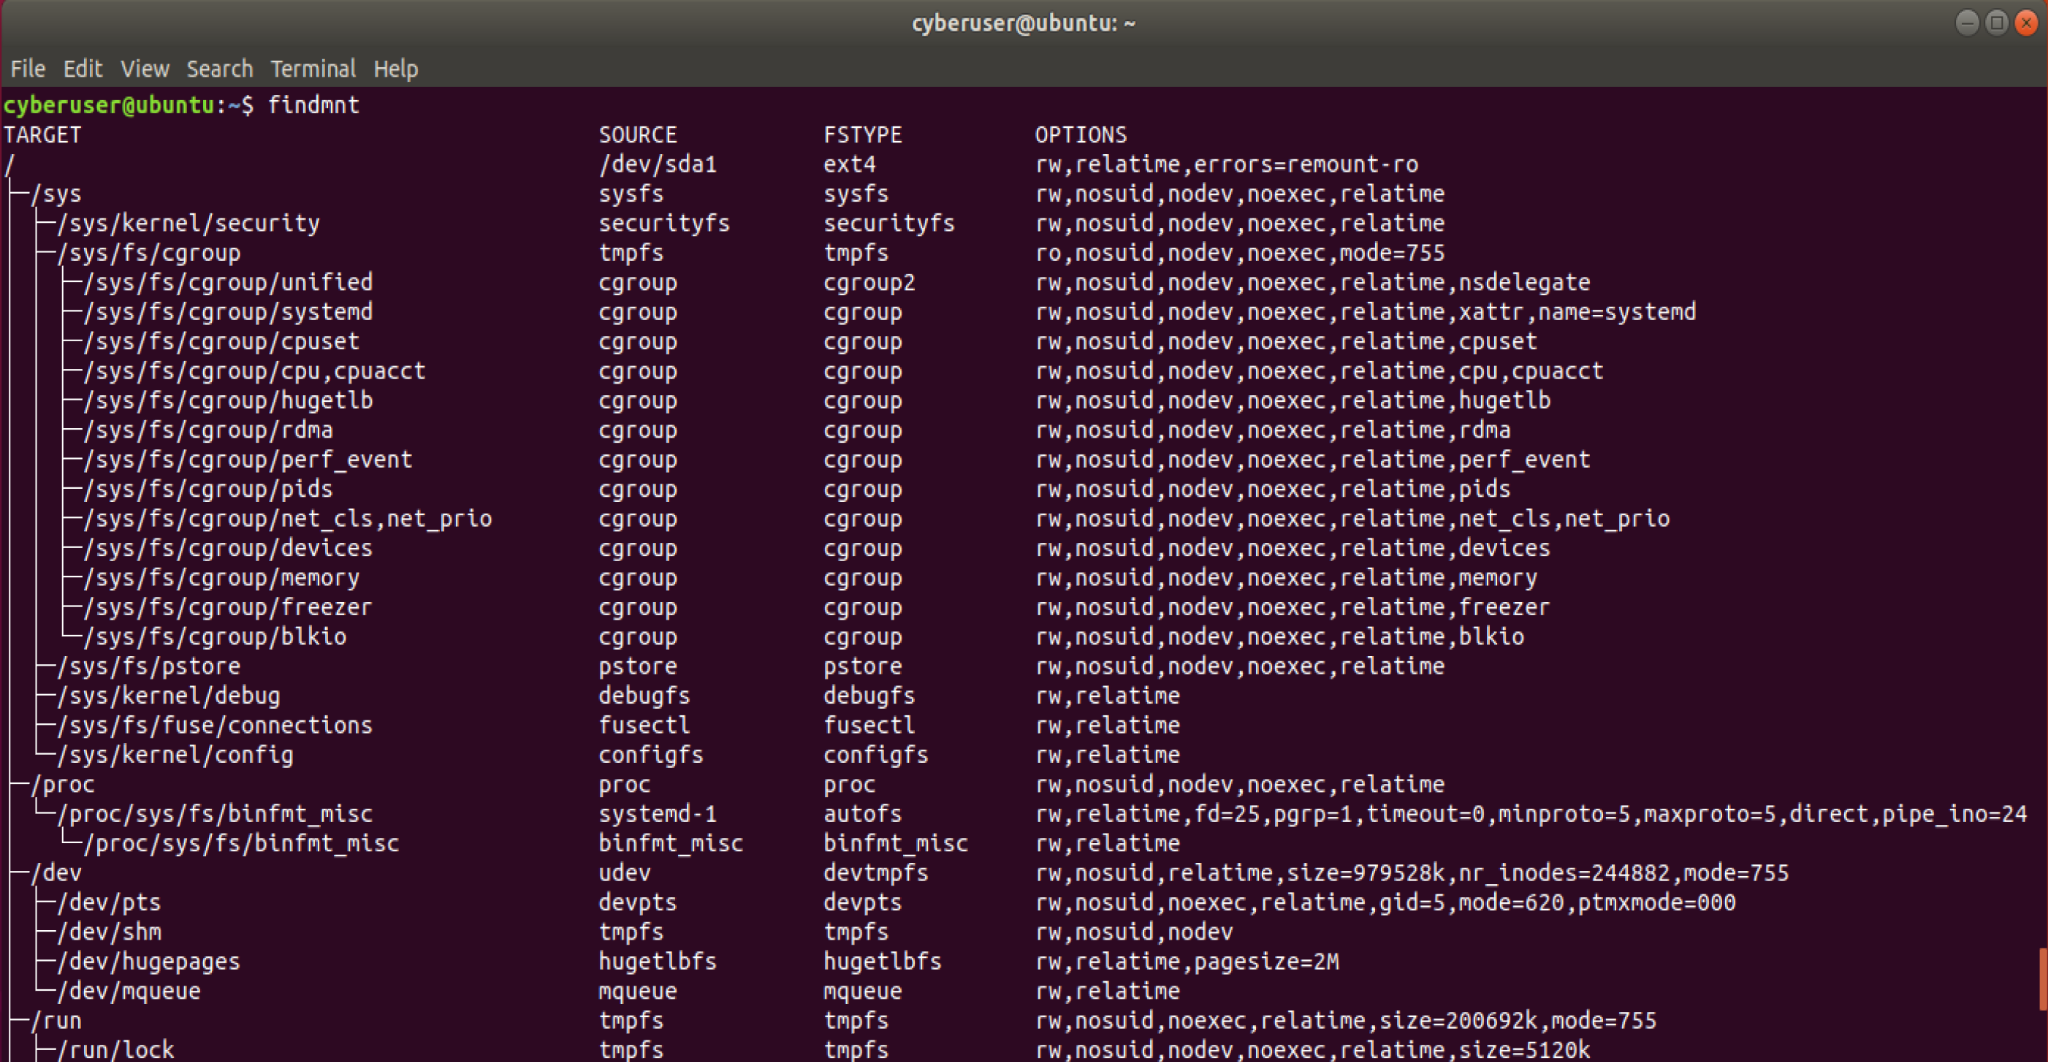Click the /dev/sda1 source text

[657, 165]
